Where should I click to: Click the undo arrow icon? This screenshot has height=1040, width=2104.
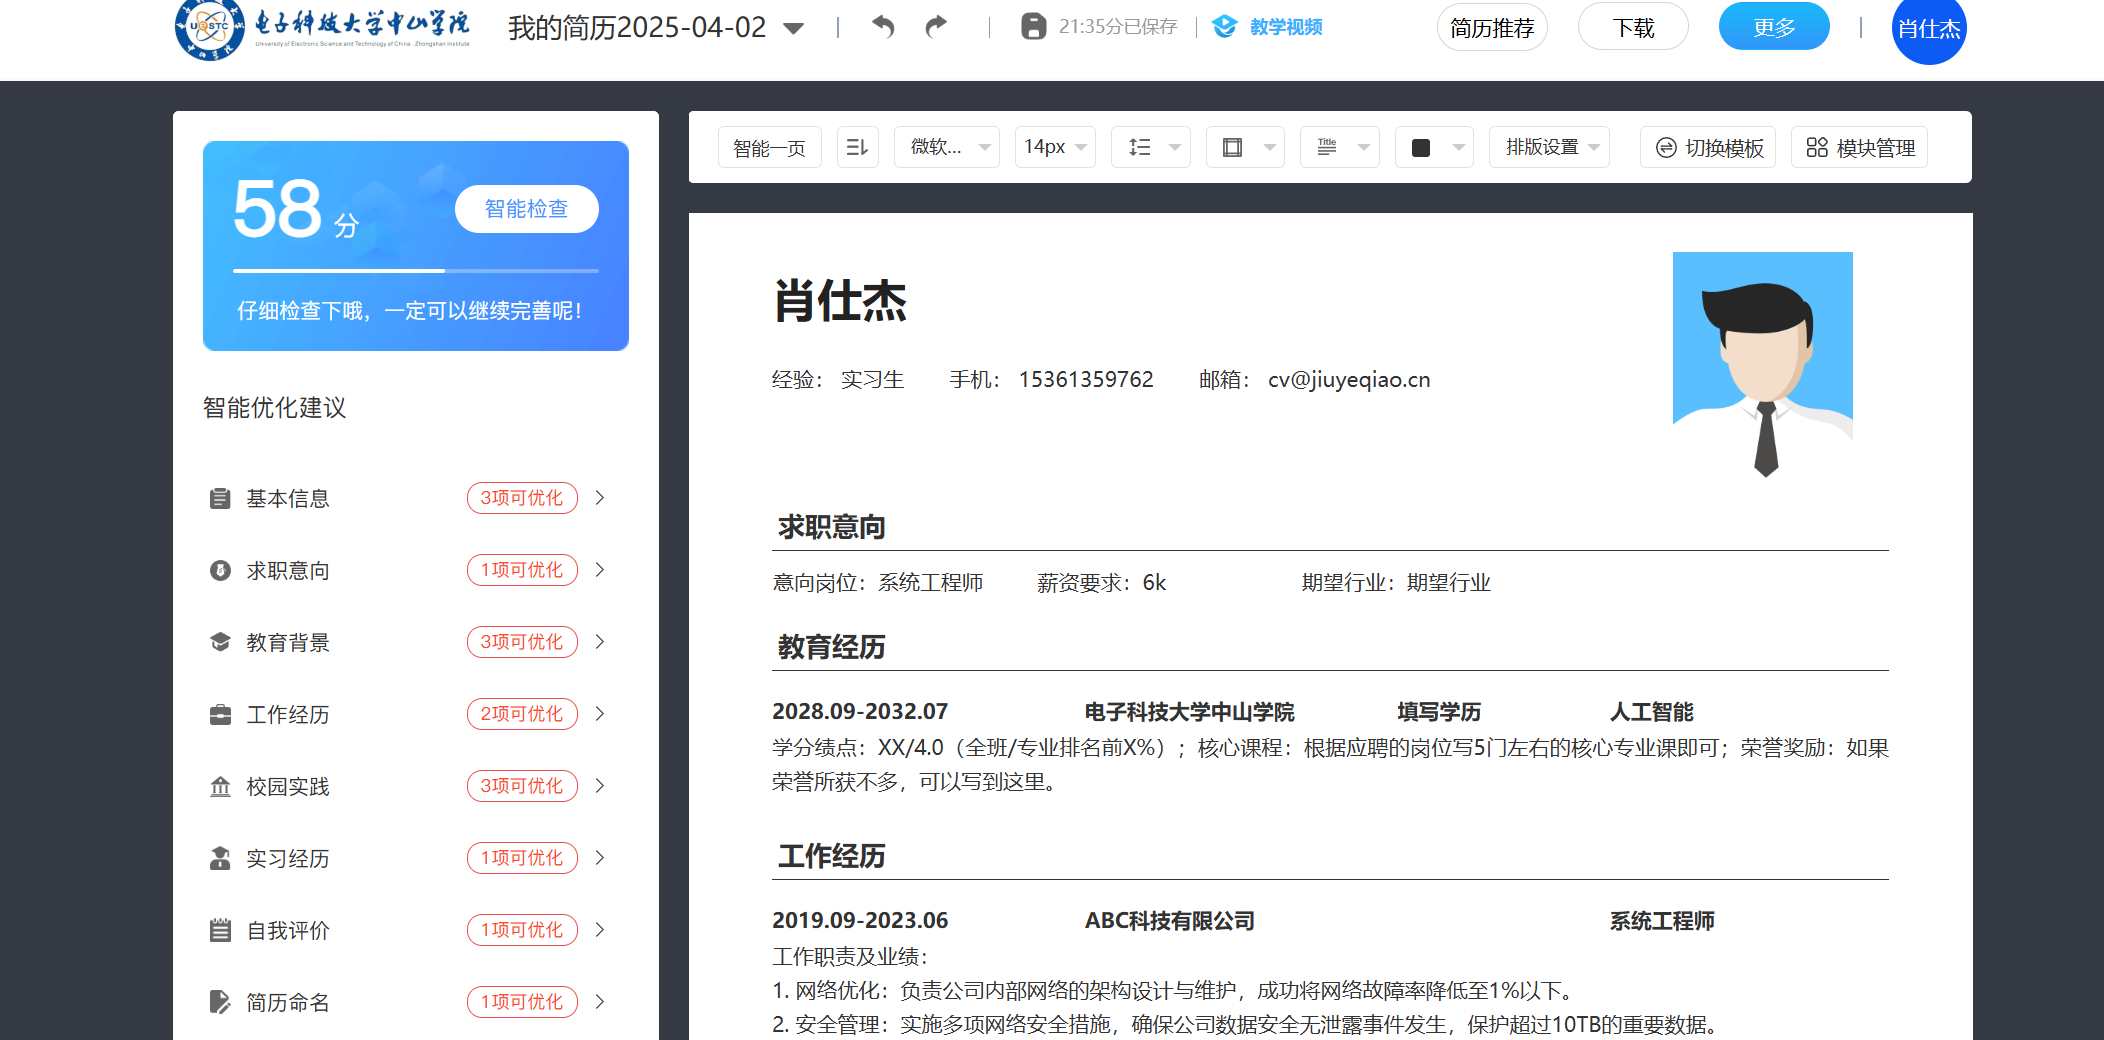(x=882, y=26)
